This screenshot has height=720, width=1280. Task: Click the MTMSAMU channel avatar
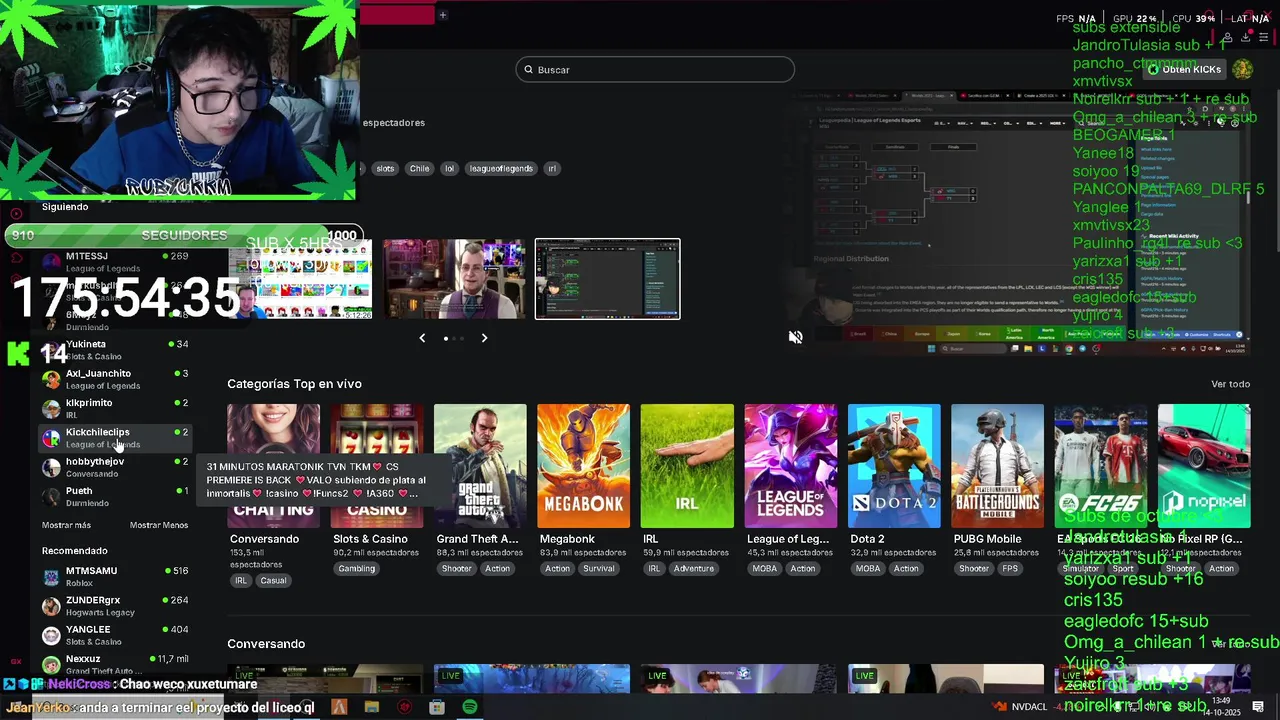(x=51, y=577)
